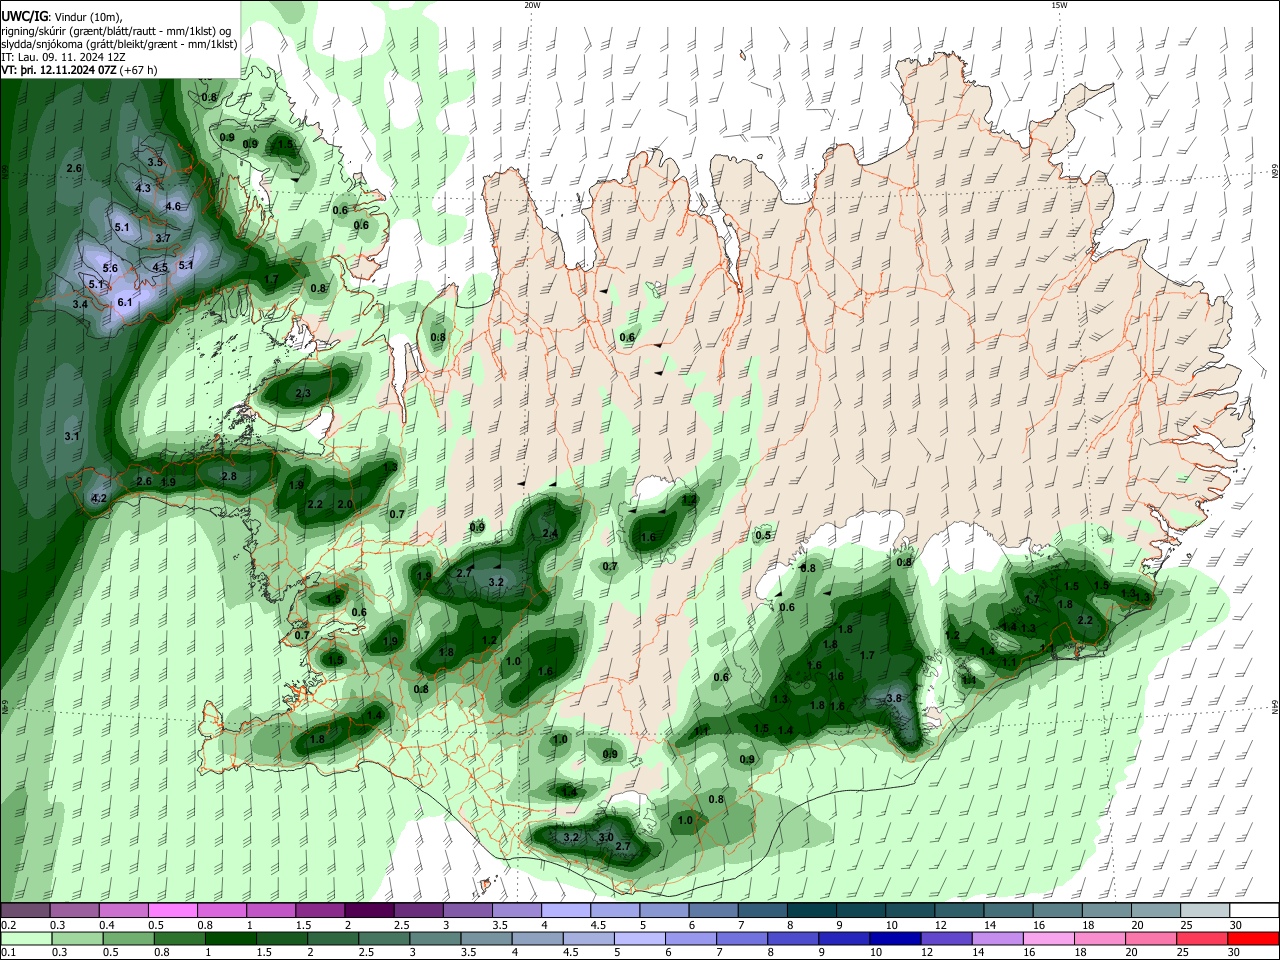Click the UWC/IG title text
The height and width of the screenshot is (960, 1280).
(x=23, y=17)
